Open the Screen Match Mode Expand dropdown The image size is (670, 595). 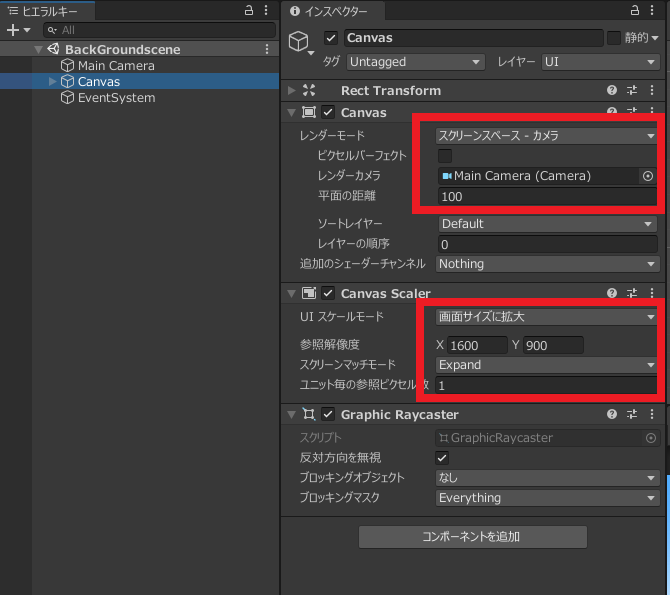[547, 365]
